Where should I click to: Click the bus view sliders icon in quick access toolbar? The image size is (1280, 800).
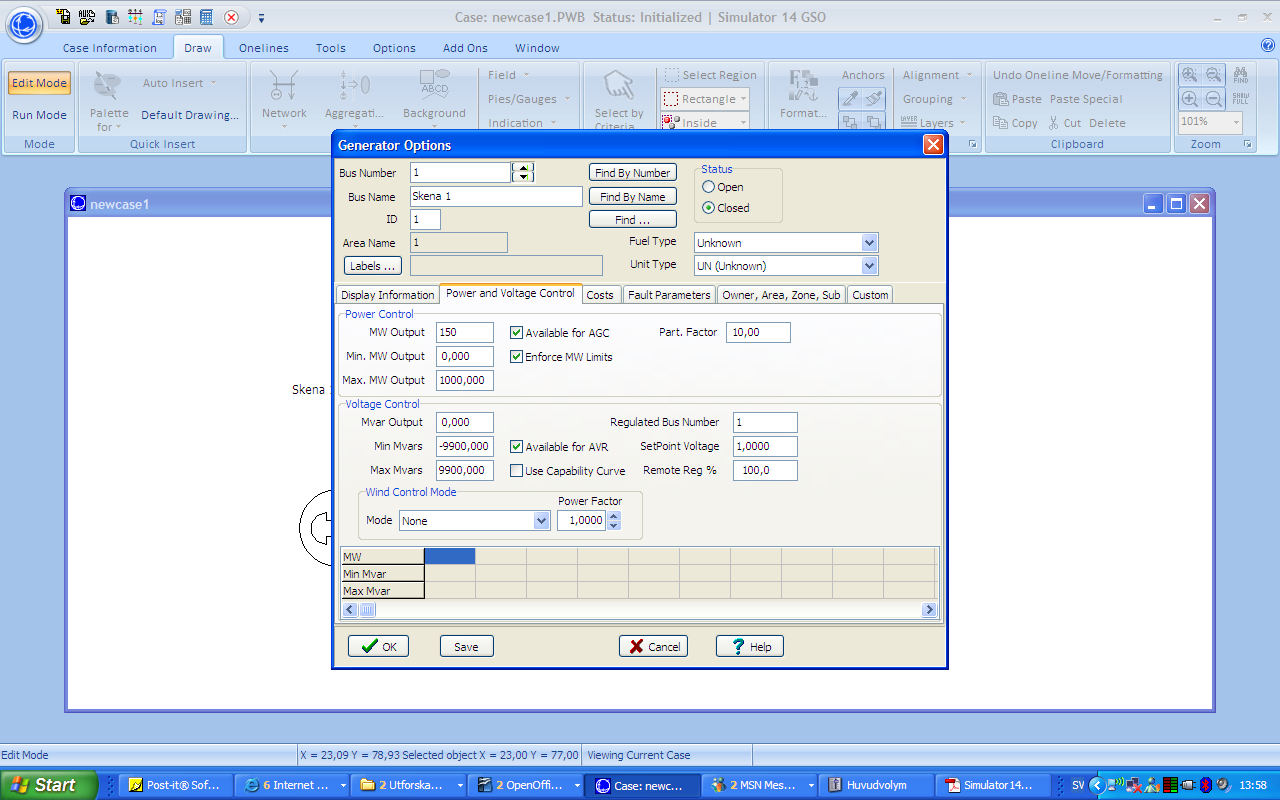tap(135, 17)
